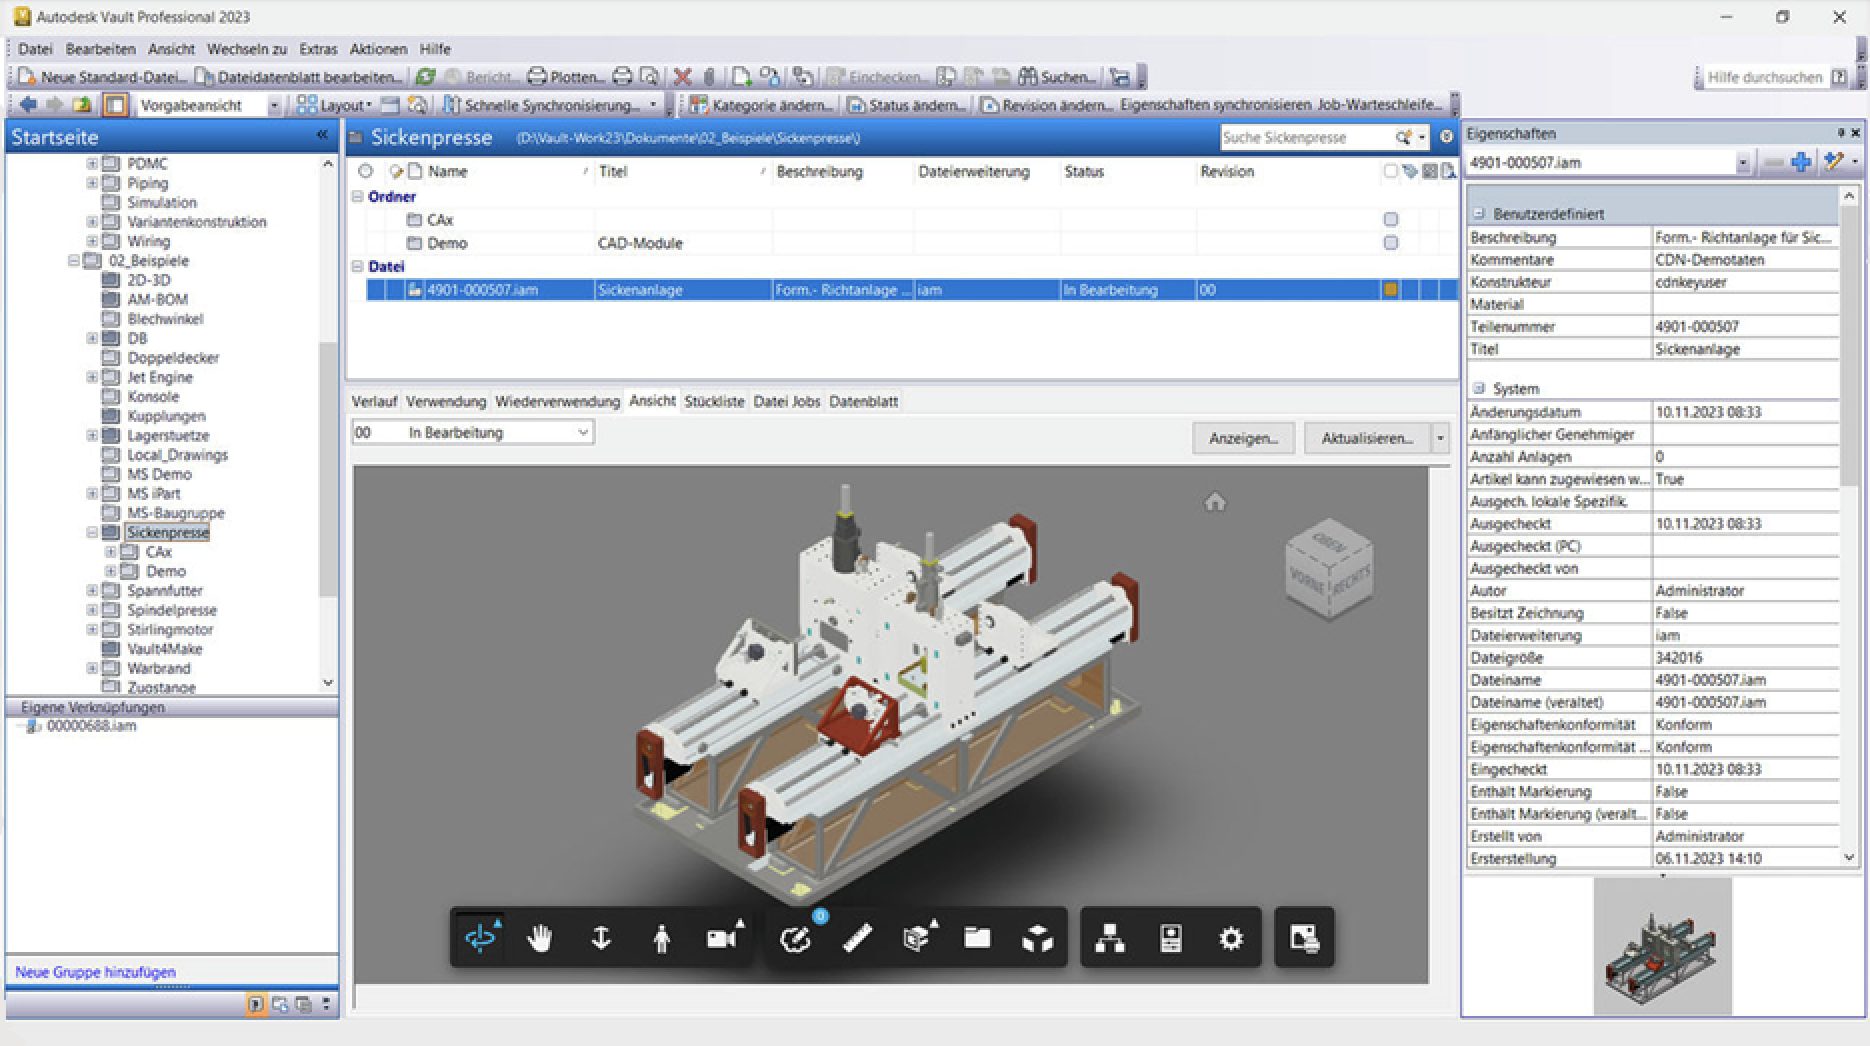Click the blue plus icon in Eigenschaften panel
The image size is (1870, 1046).
coord(1801,162)
